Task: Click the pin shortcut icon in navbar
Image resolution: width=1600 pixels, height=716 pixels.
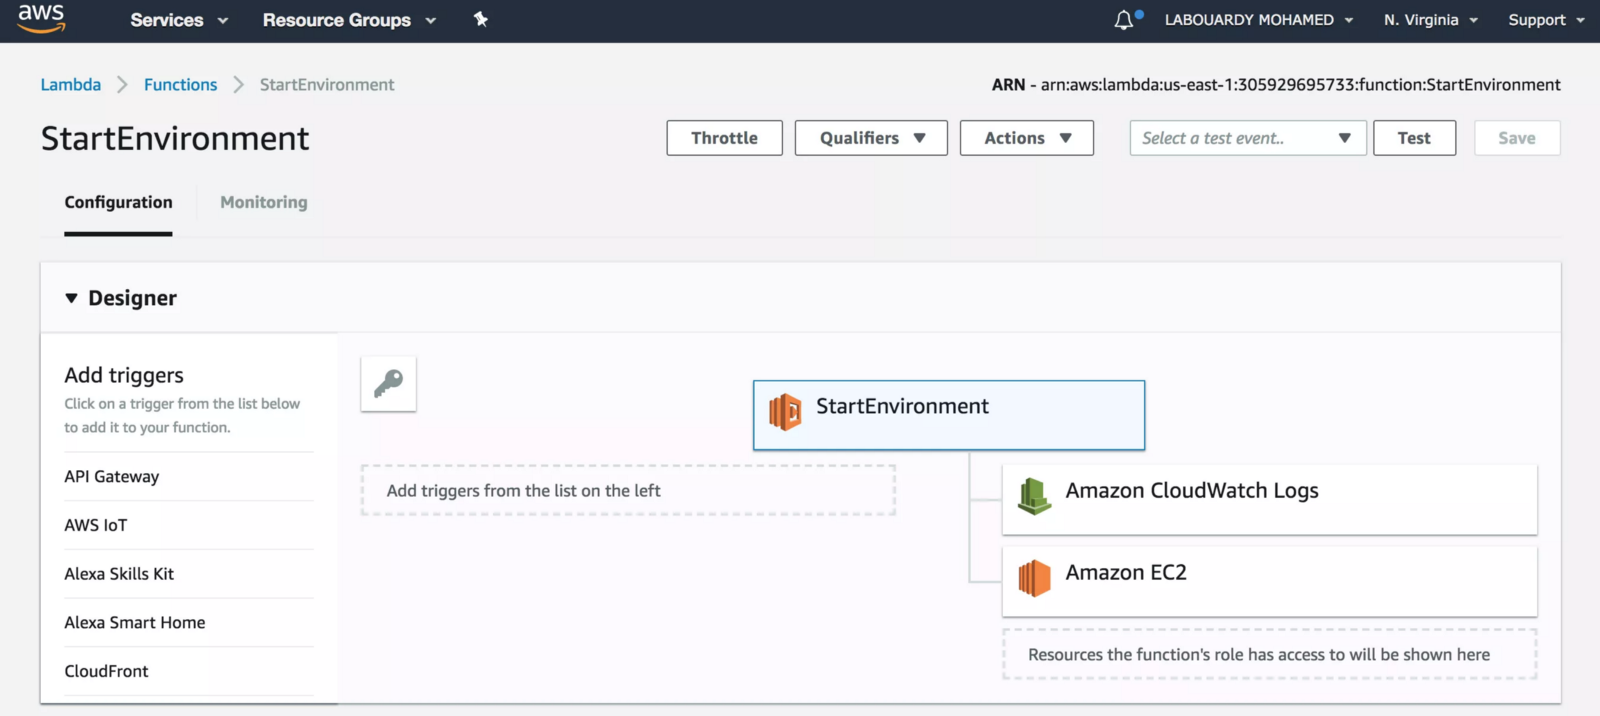Action: click(x=481, y=19)
